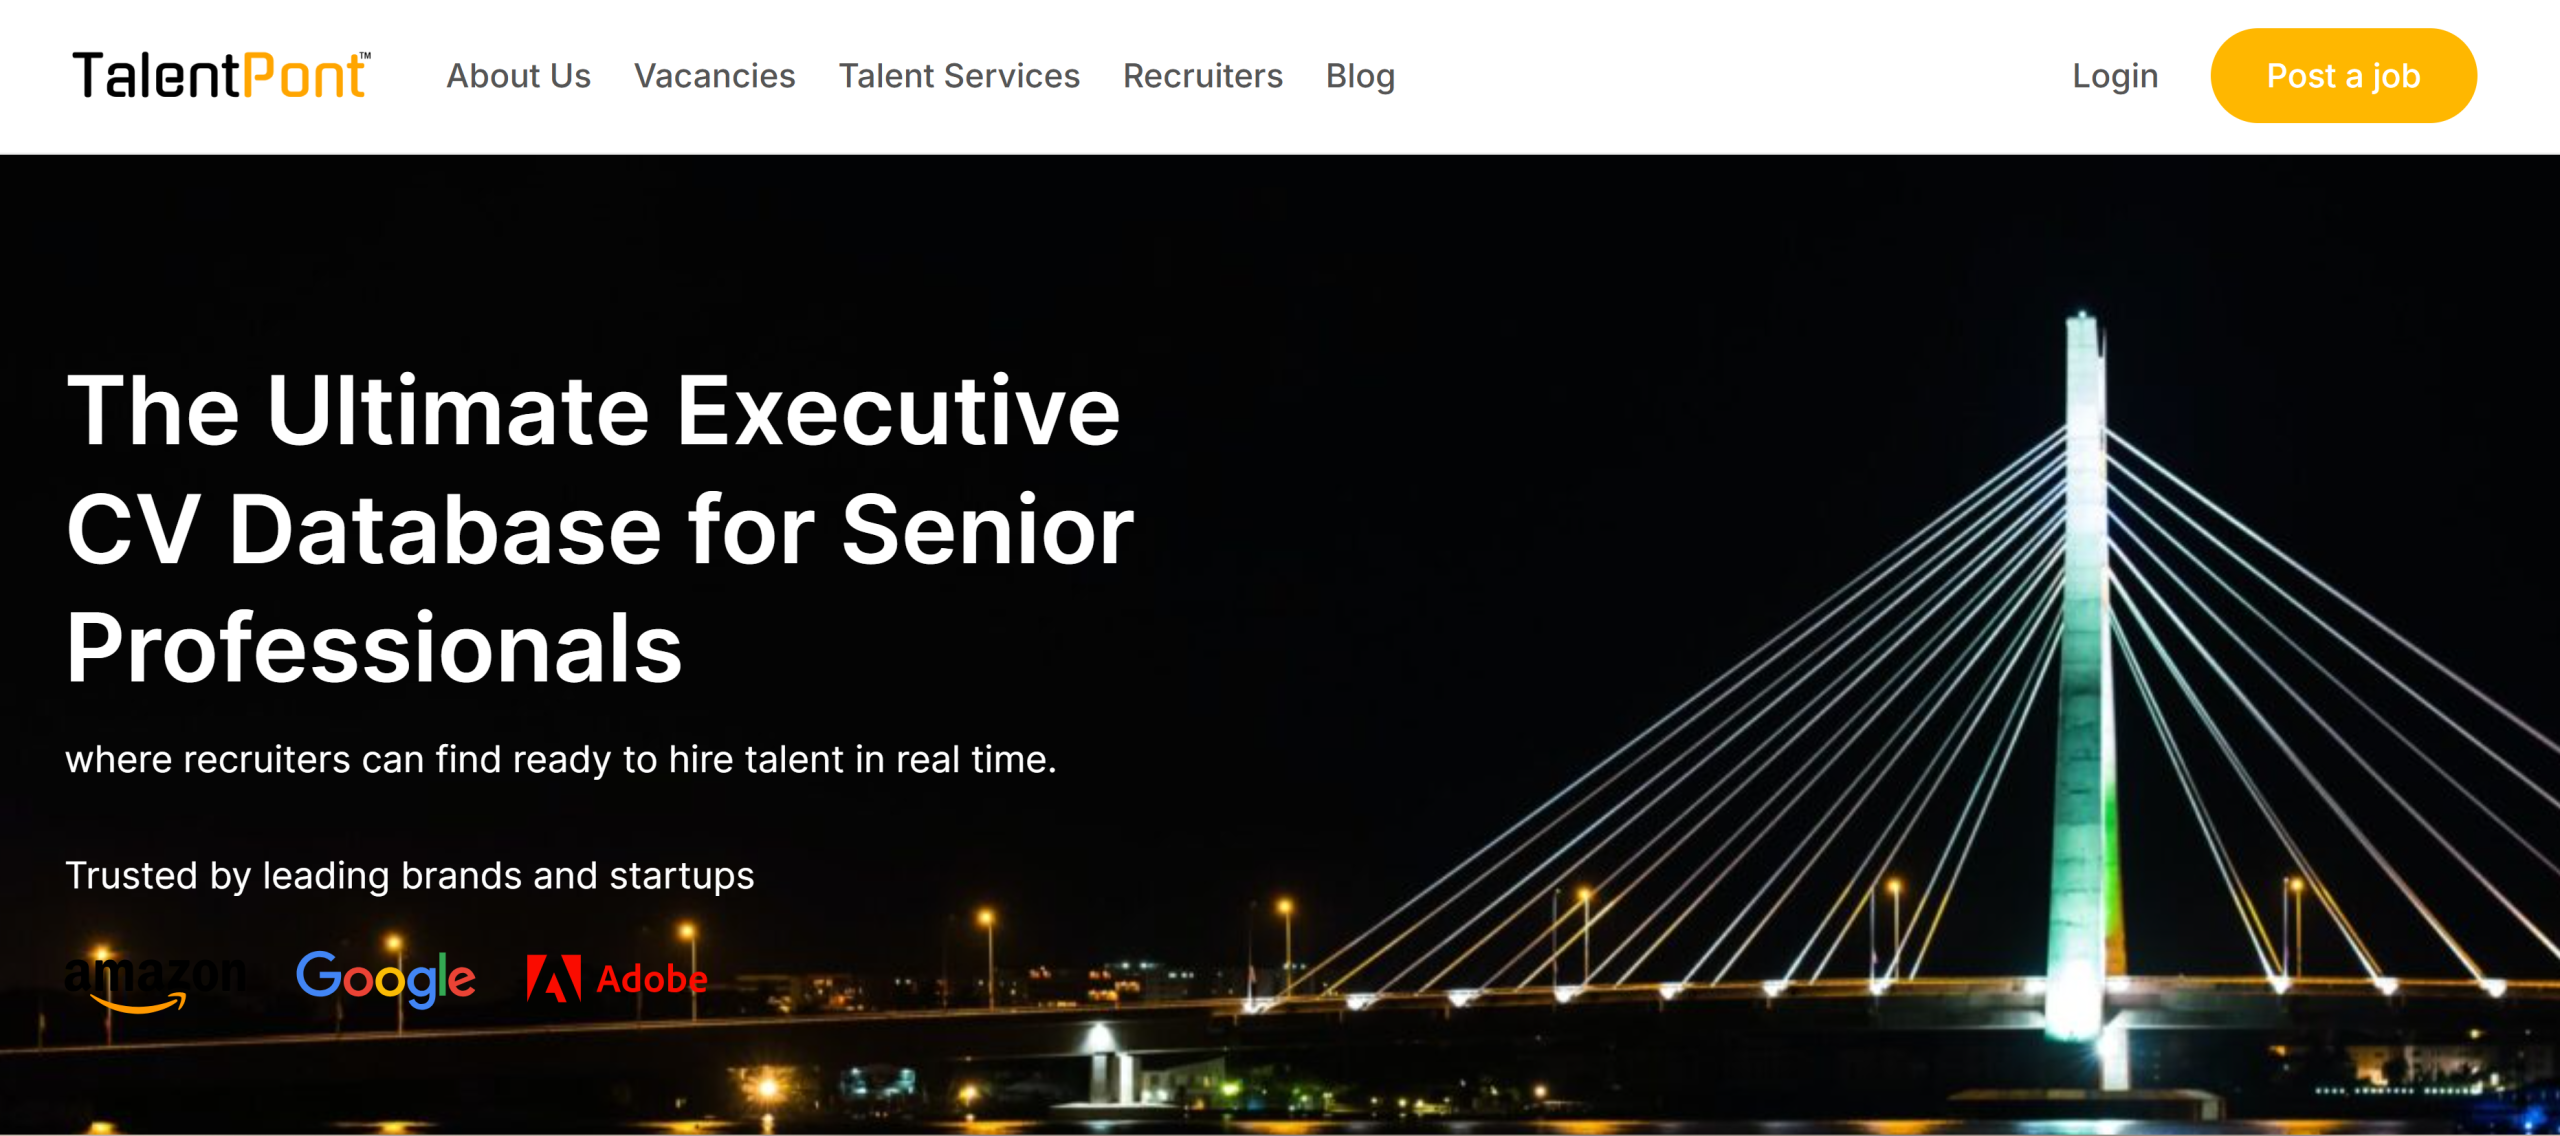This screenshot has width=2560, height=1136.
Task: Click the red Adobe 'A' emblem
Action: click(554, 978)
